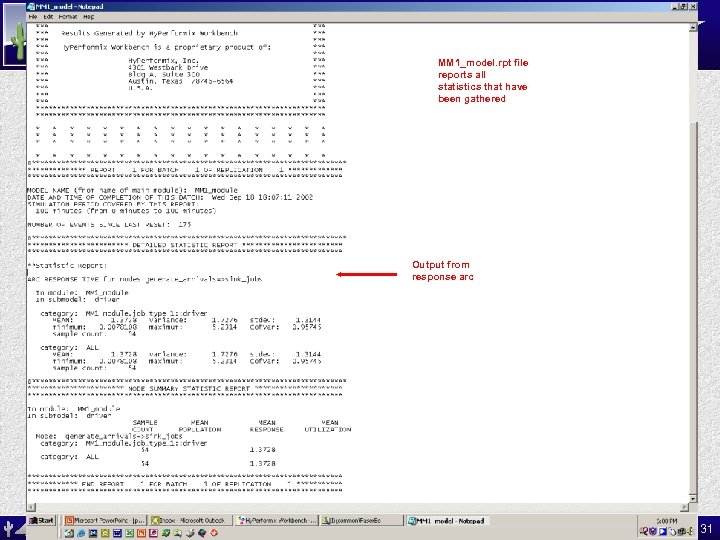Viewport: 720px width, 540px height.
Task: Click the Notepad icon in the title bar
Action: click(x=31, y=6)
